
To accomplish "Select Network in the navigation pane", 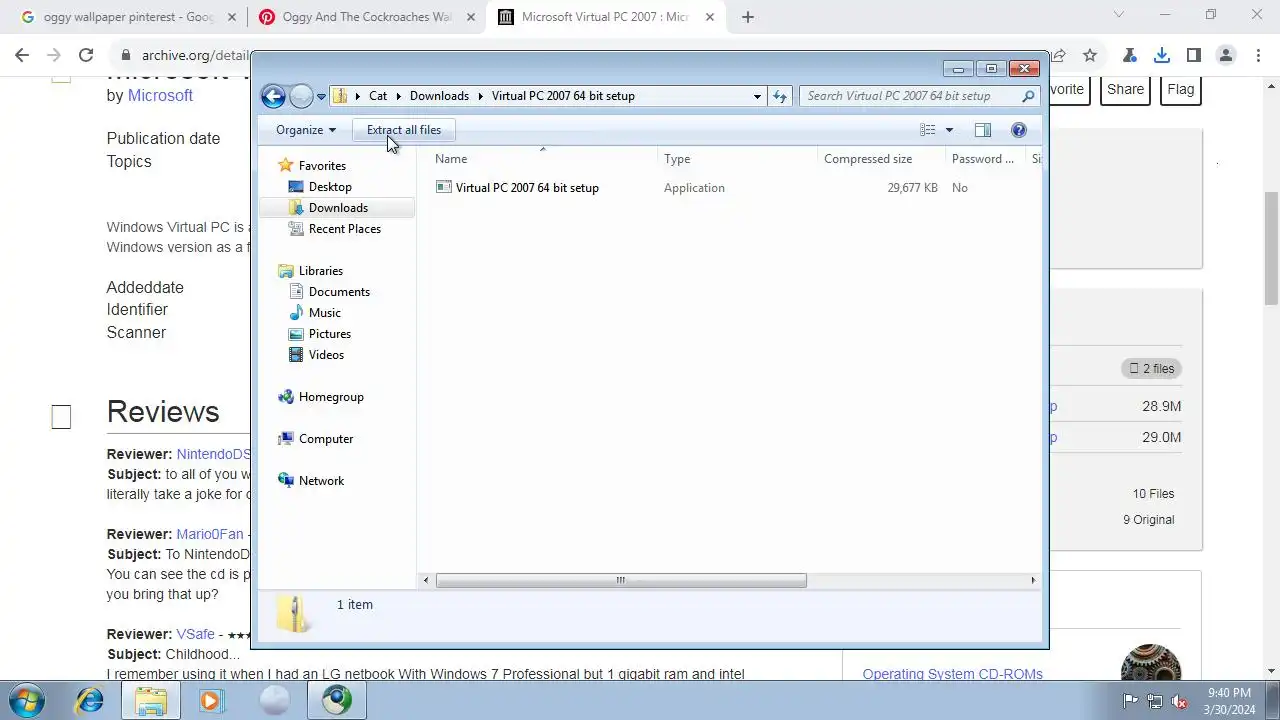I will click(x=321, y=481).
